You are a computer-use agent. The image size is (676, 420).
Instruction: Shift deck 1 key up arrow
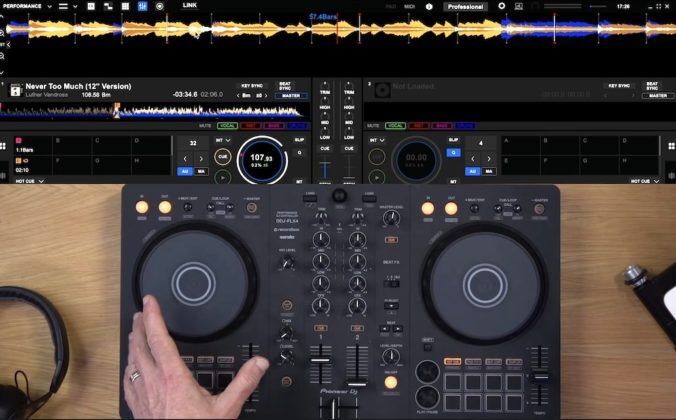(x=266, y=95)
